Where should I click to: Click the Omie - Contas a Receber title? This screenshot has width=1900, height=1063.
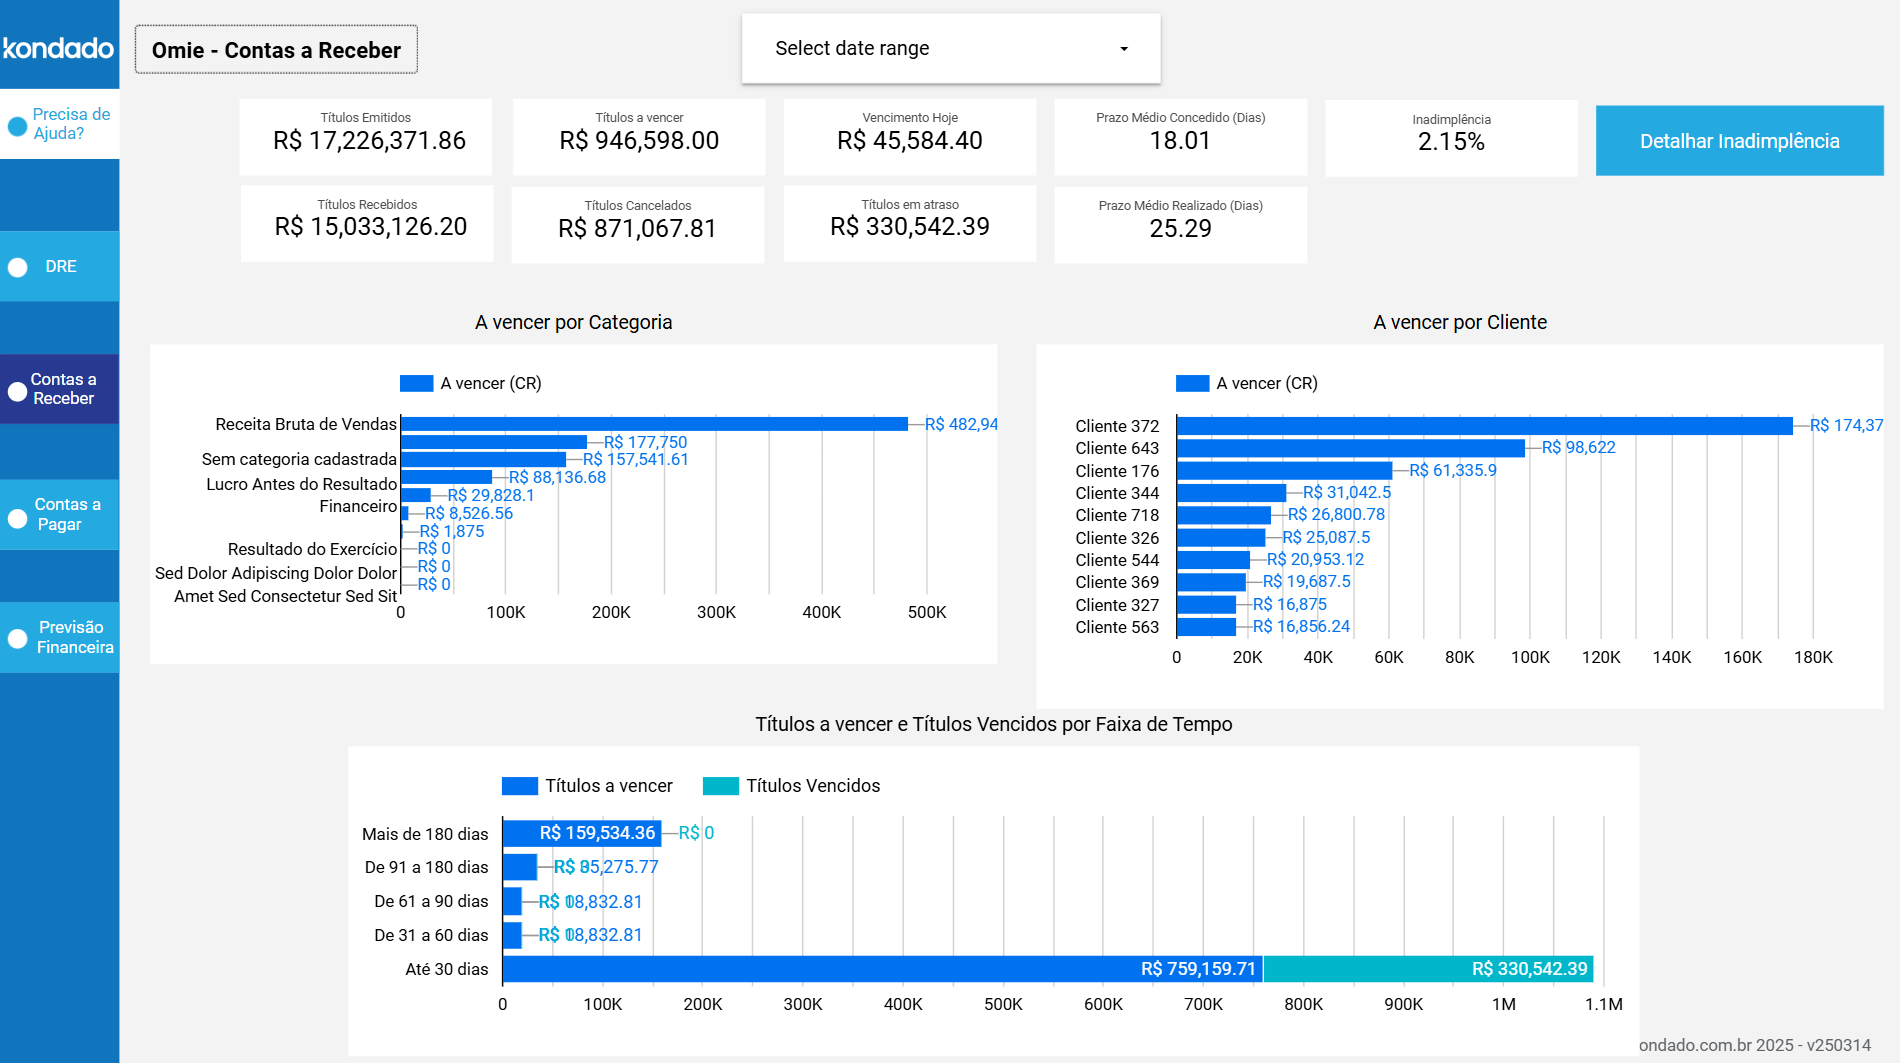point(276,48)
